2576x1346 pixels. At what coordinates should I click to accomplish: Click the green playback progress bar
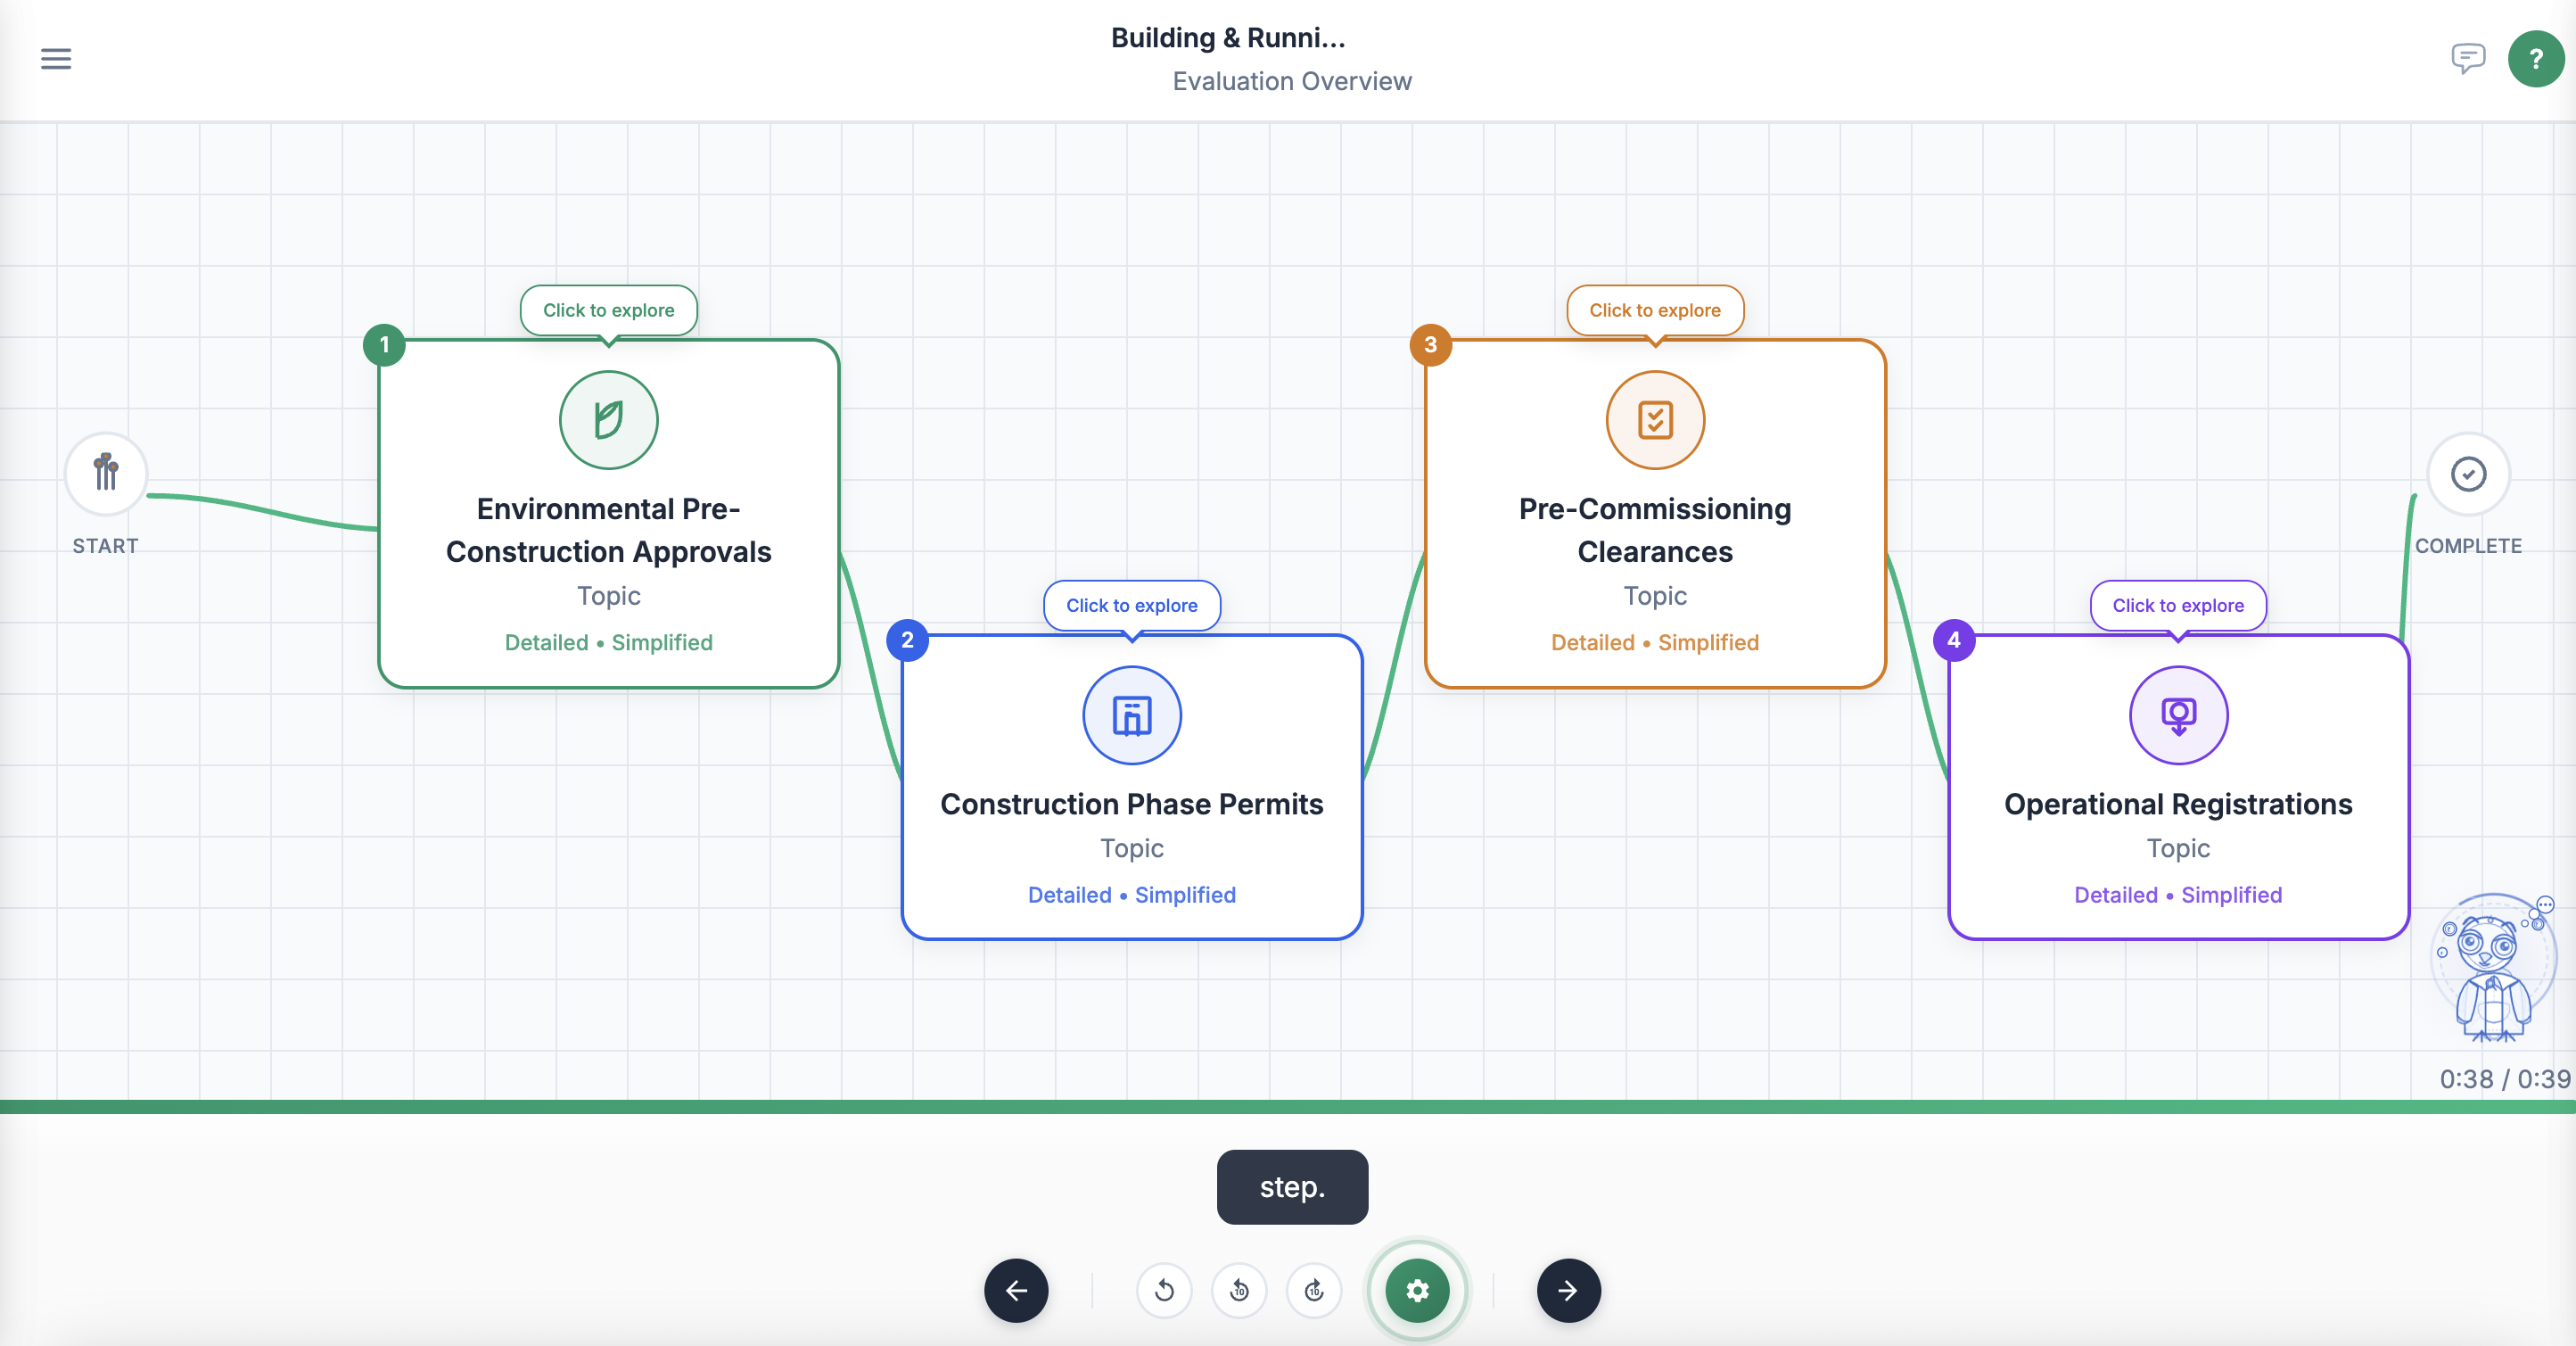pyautogui.click(x=1288, y=1106)
